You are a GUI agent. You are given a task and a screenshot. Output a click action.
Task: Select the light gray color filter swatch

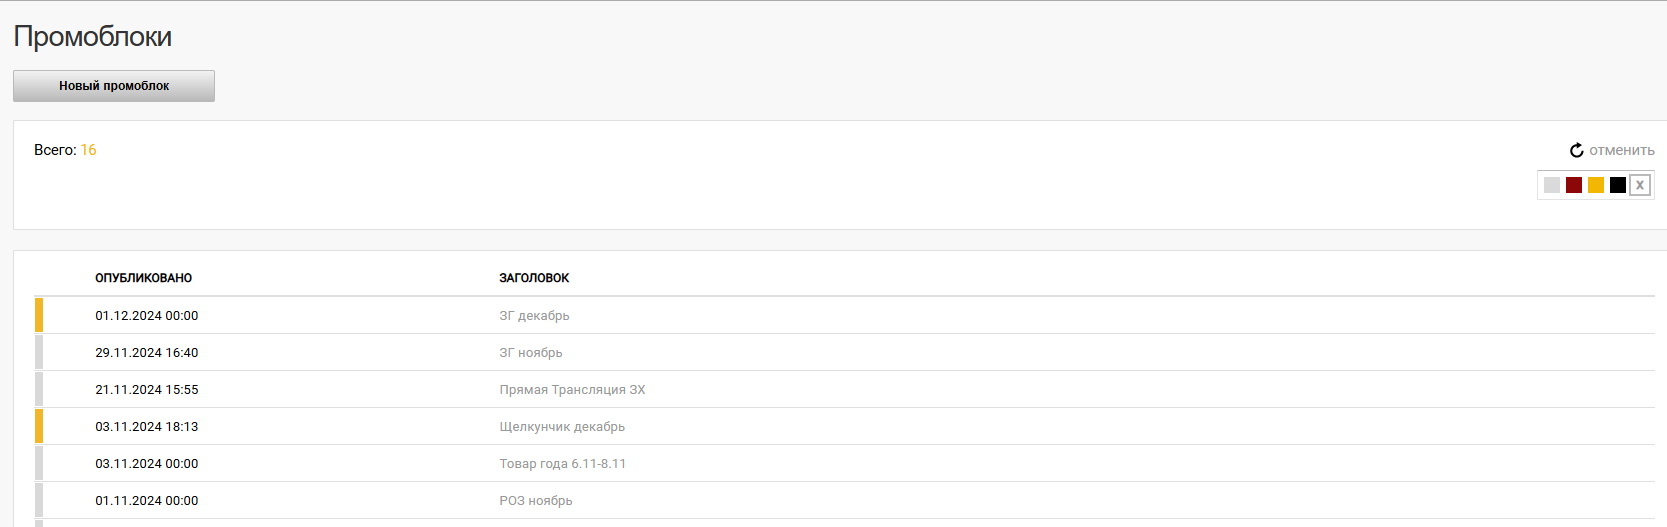click(x=1552, y=185)
